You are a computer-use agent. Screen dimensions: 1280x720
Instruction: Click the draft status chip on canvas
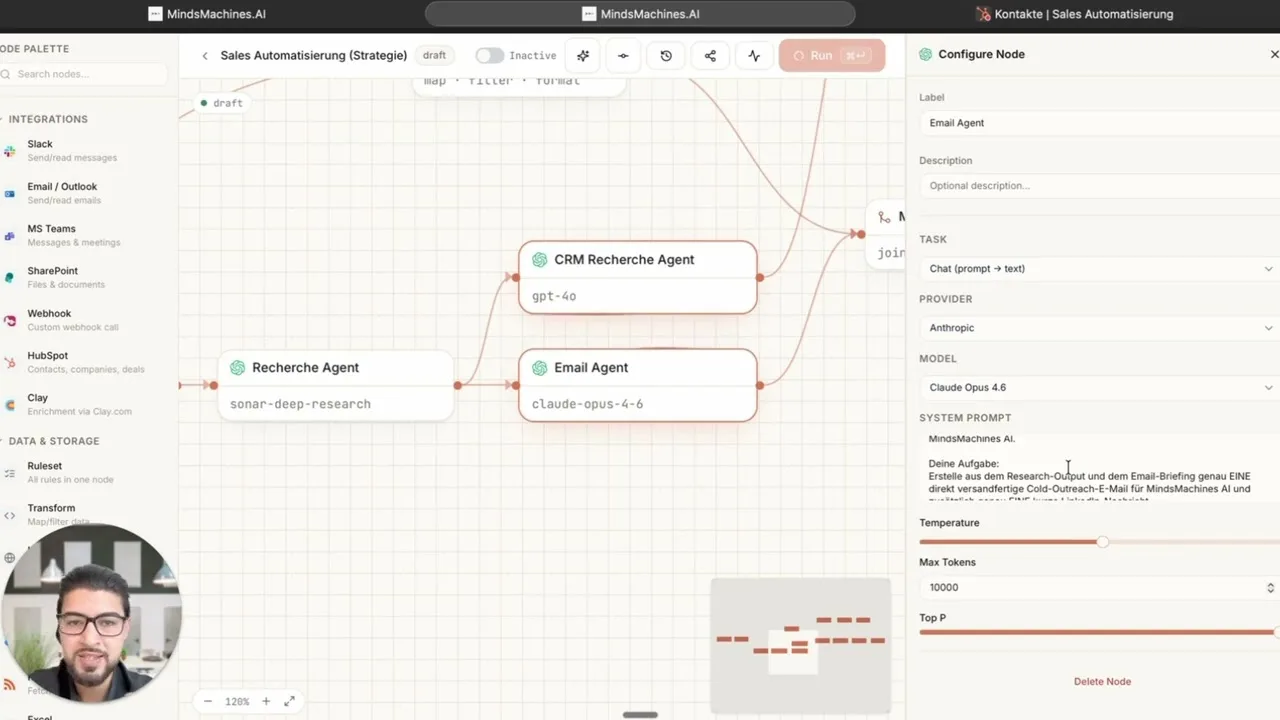point(221,103)
